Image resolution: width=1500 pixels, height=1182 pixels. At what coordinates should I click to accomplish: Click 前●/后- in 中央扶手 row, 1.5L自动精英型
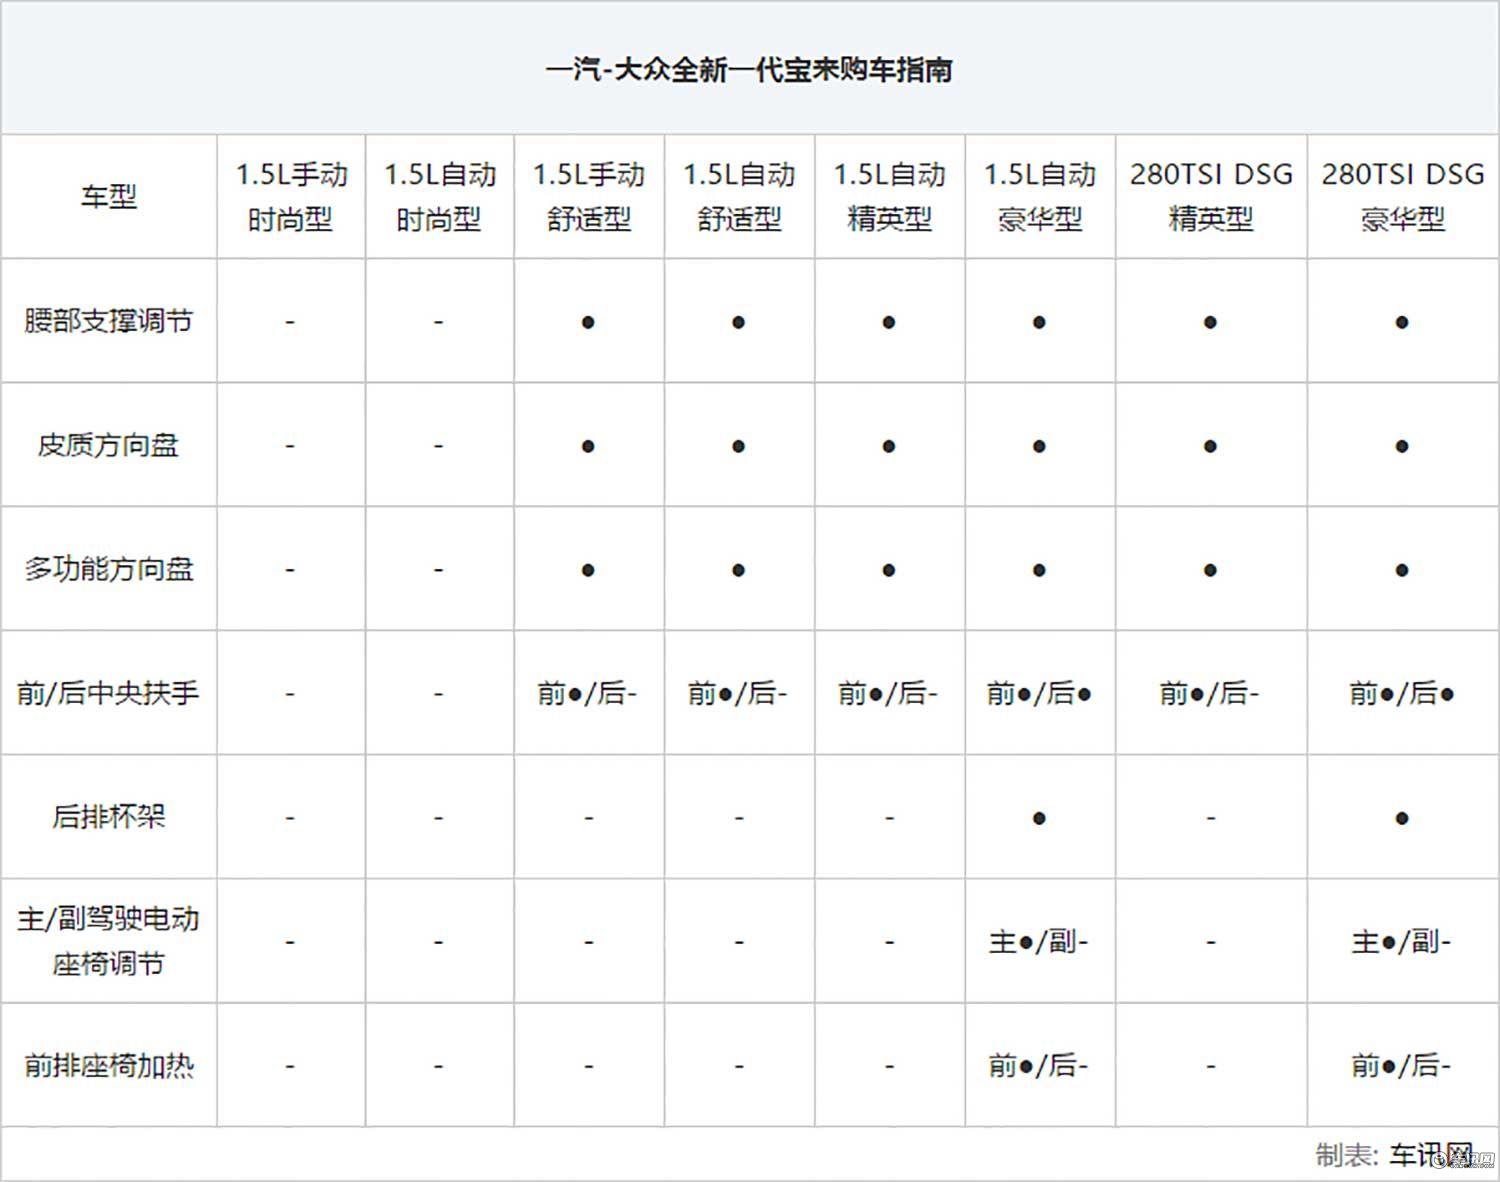888,693
